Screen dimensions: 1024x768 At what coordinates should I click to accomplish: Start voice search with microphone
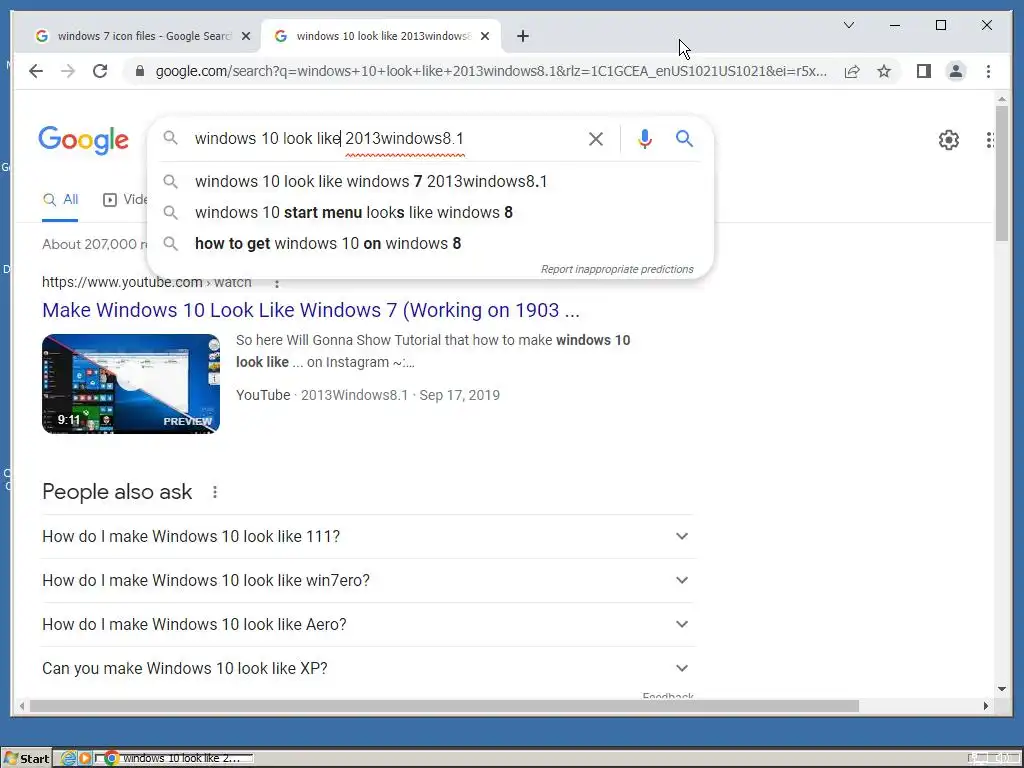[x=645, y=138]
